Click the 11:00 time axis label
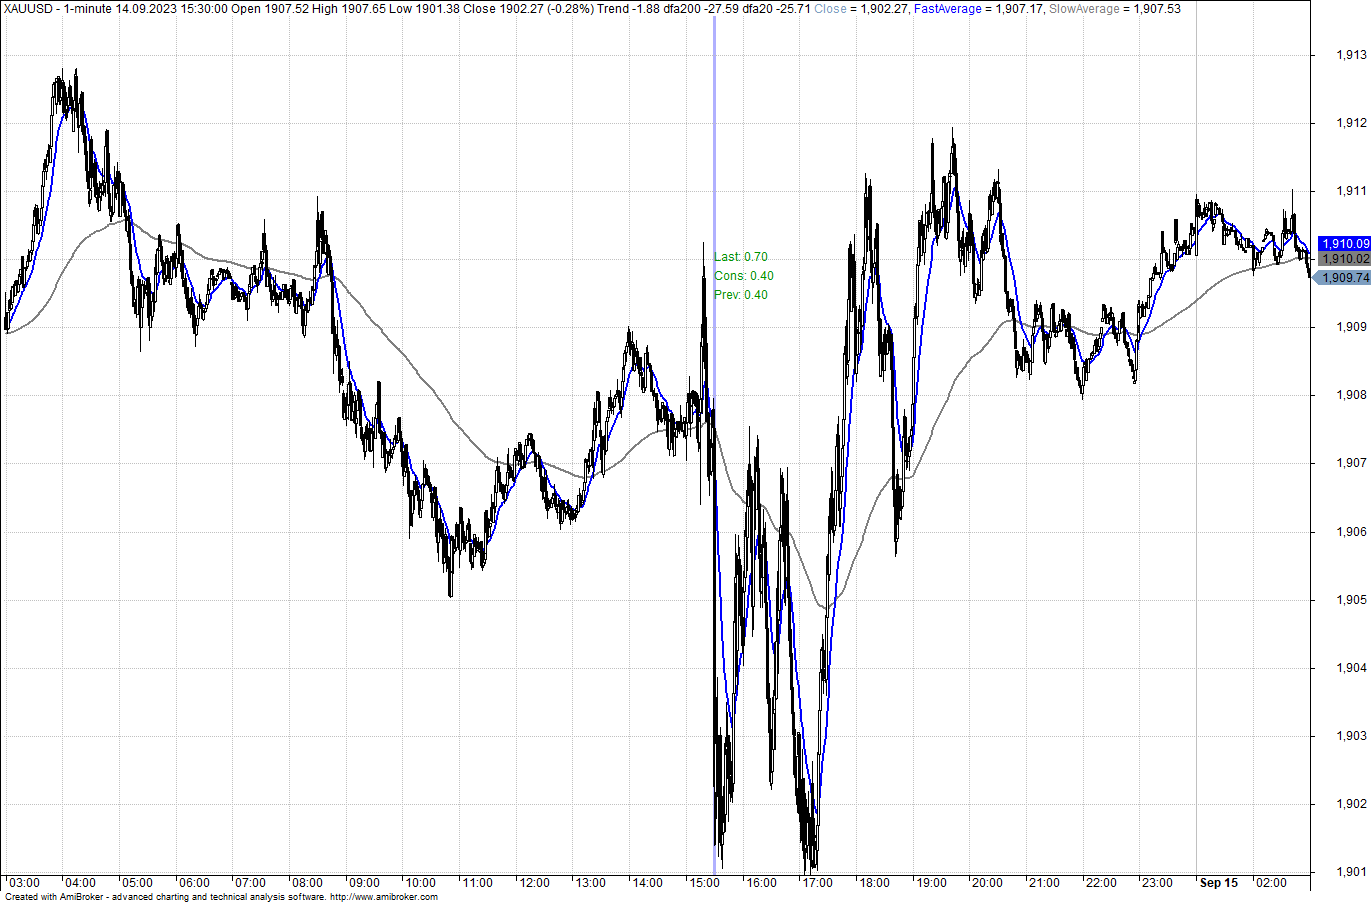 tap(477, 883)
